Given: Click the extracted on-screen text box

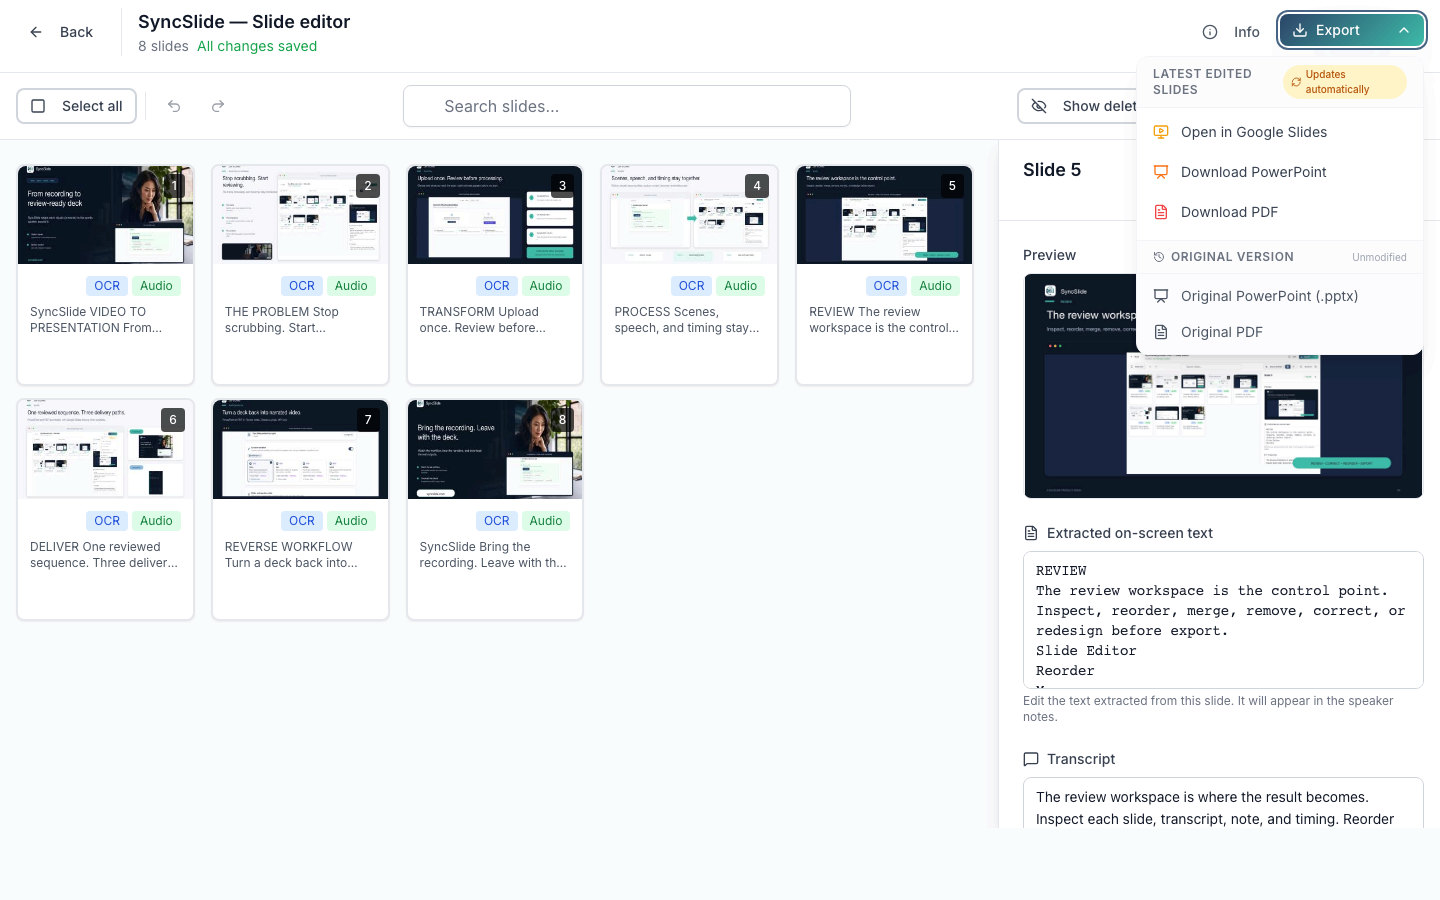Looking at the screenshot, I should [x=1223, y=620].
